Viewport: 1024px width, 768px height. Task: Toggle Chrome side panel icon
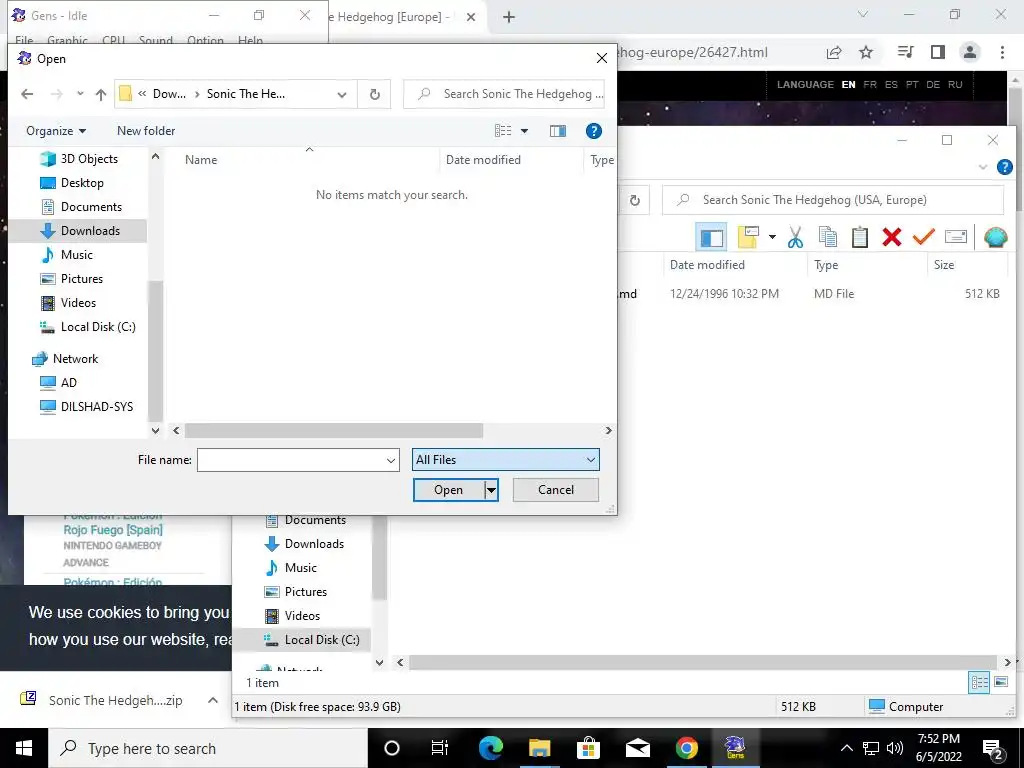click(x=938, y=52)
